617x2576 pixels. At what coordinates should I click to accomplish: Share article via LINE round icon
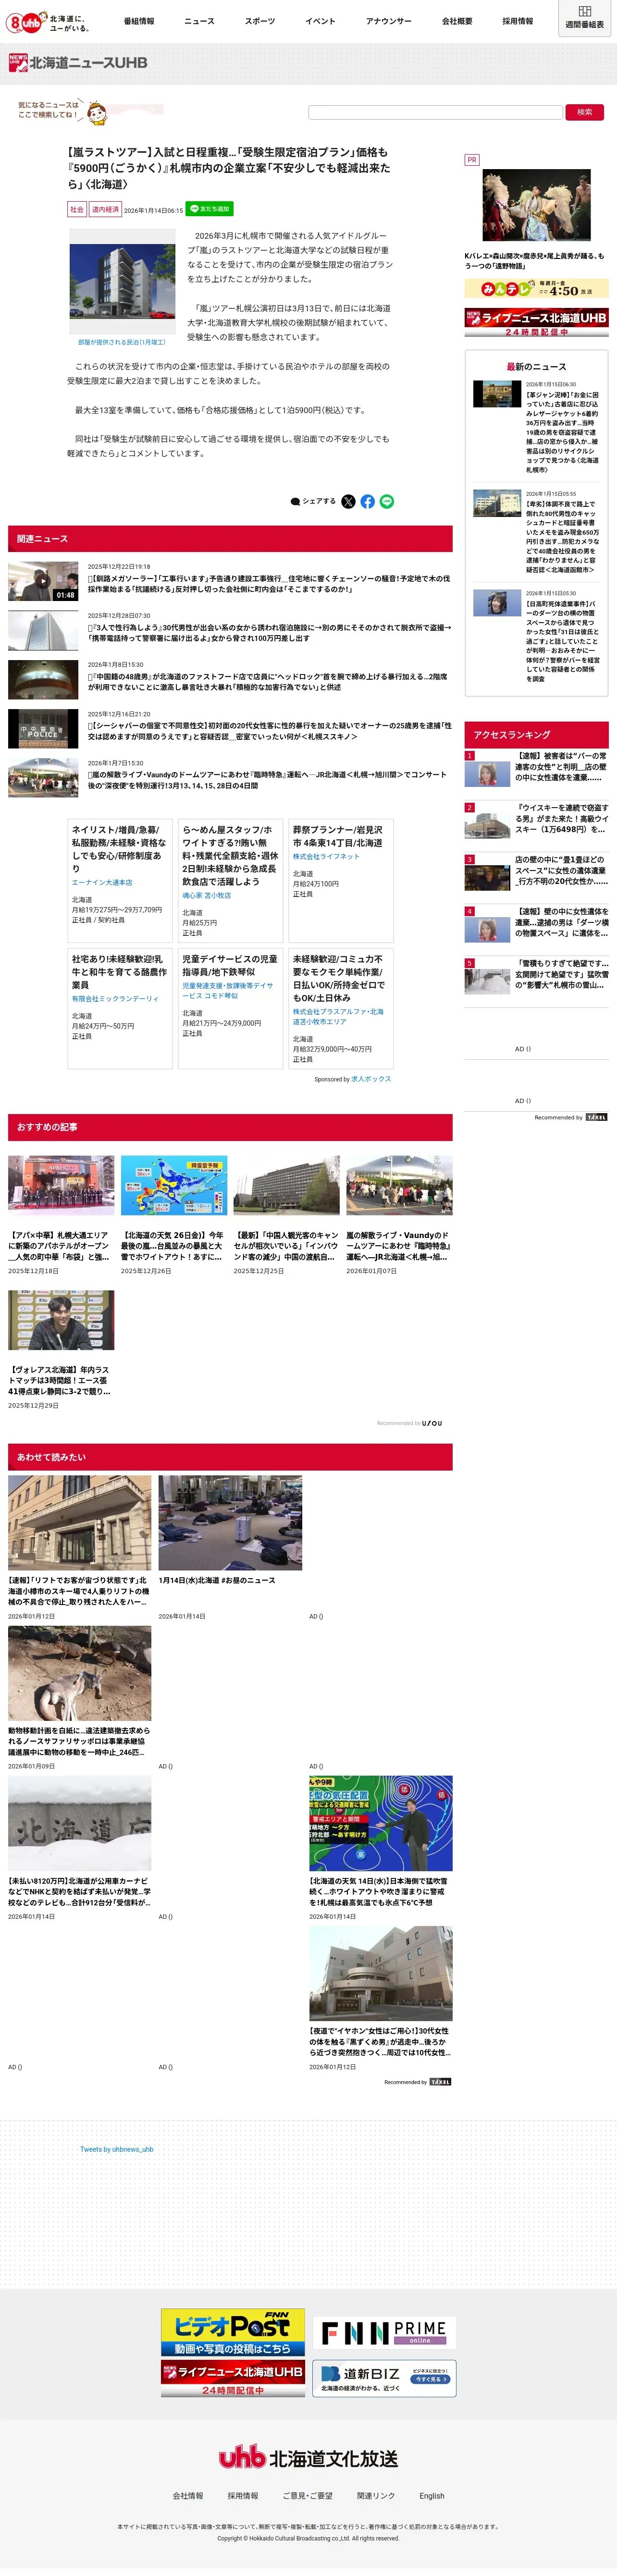pyautogui.click(x=387, y=501)
